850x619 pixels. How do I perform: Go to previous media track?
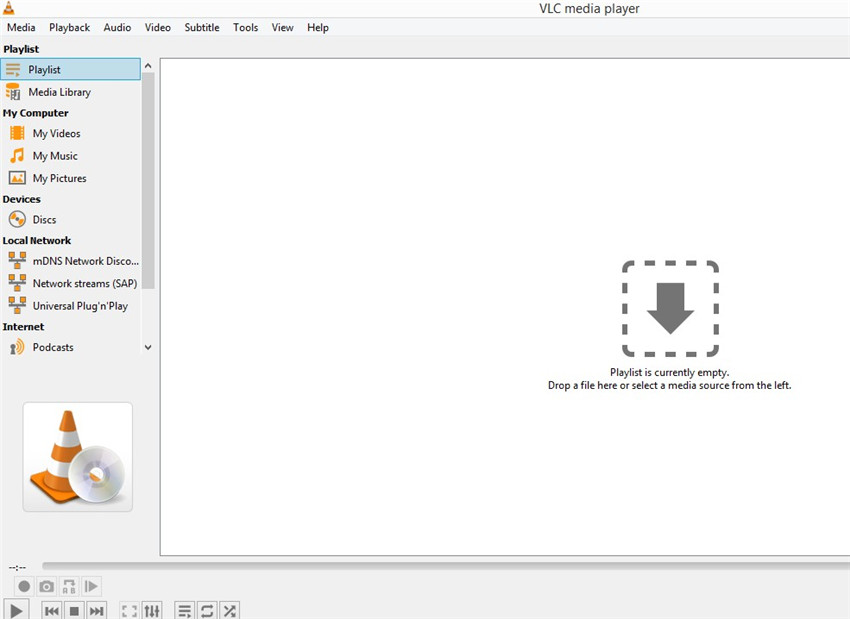[x=52, y=611]
